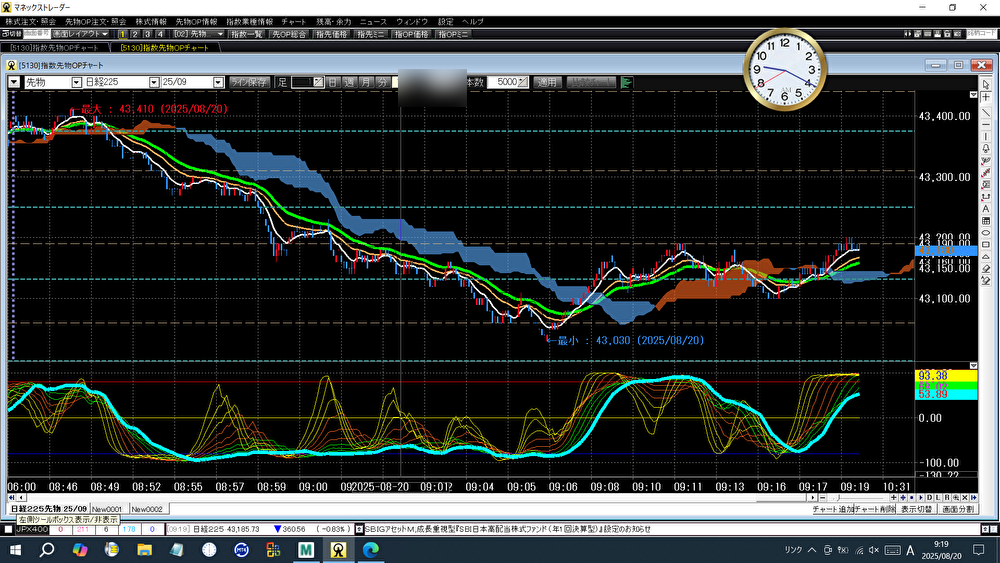Image resolution: width=1000 pixels, height=563 pixels.
Task: Open Monex Trader yellow icon in taskbar
Action: [x=338, y=549]
